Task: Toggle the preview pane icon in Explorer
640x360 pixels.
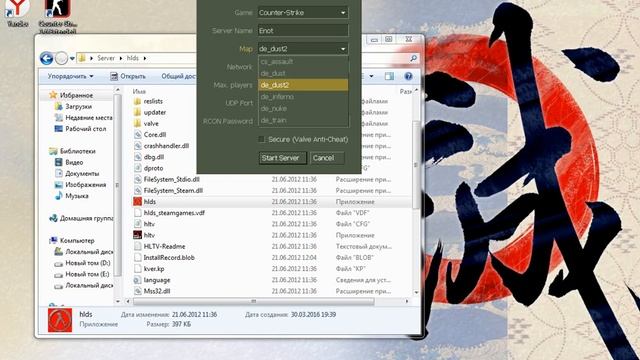Action: (x=389, y=76)
